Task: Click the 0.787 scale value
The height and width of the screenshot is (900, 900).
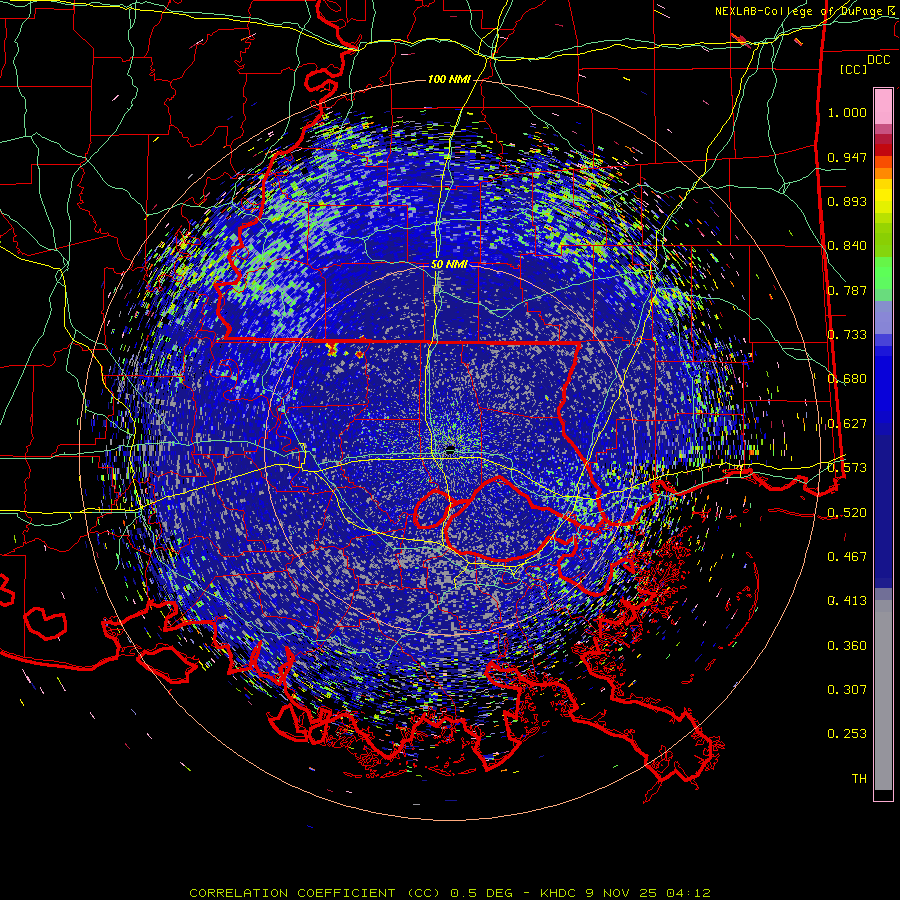Action: pyautogui.click(x=847, y=290)
